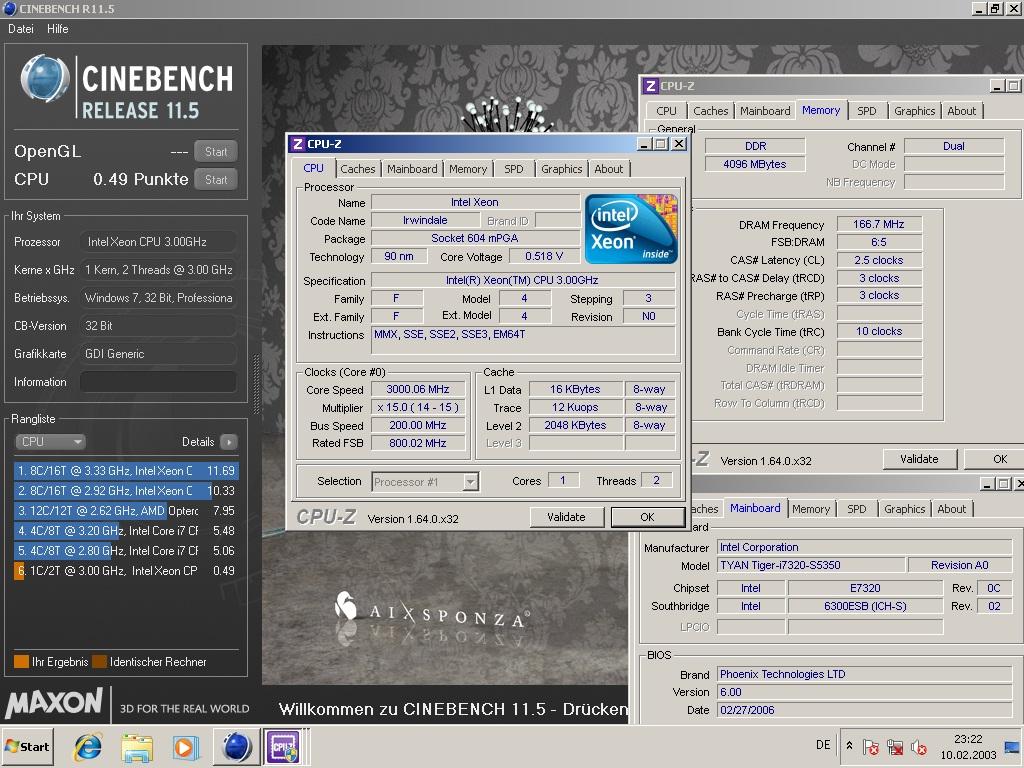1024x768 pixels.
Task: Open the Datei menu
Action: 20,29
